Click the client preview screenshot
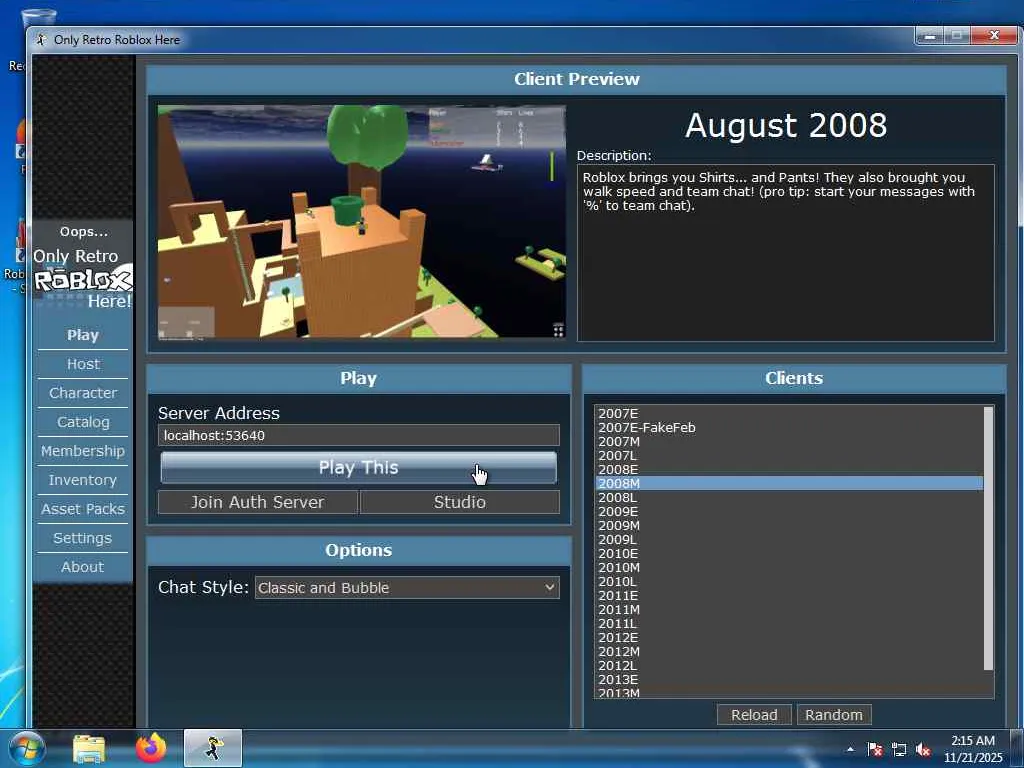Image resolution: width=1024 pixels, height=768 pixels. [x=362, y=222]
